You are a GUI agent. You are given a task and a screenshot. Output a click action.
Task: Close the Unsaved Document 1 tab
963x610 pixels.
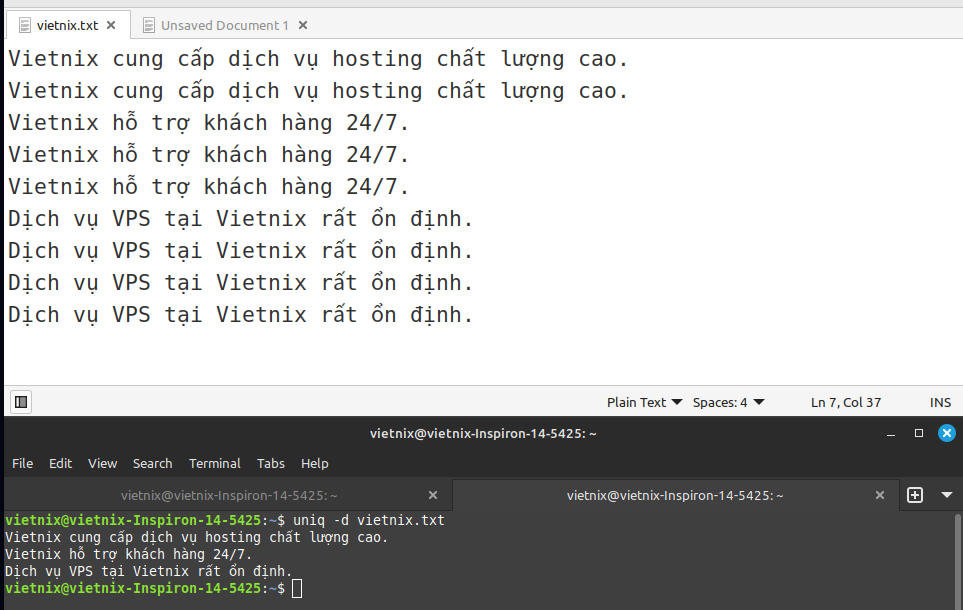pyautogui.click(x=303, y=25)
